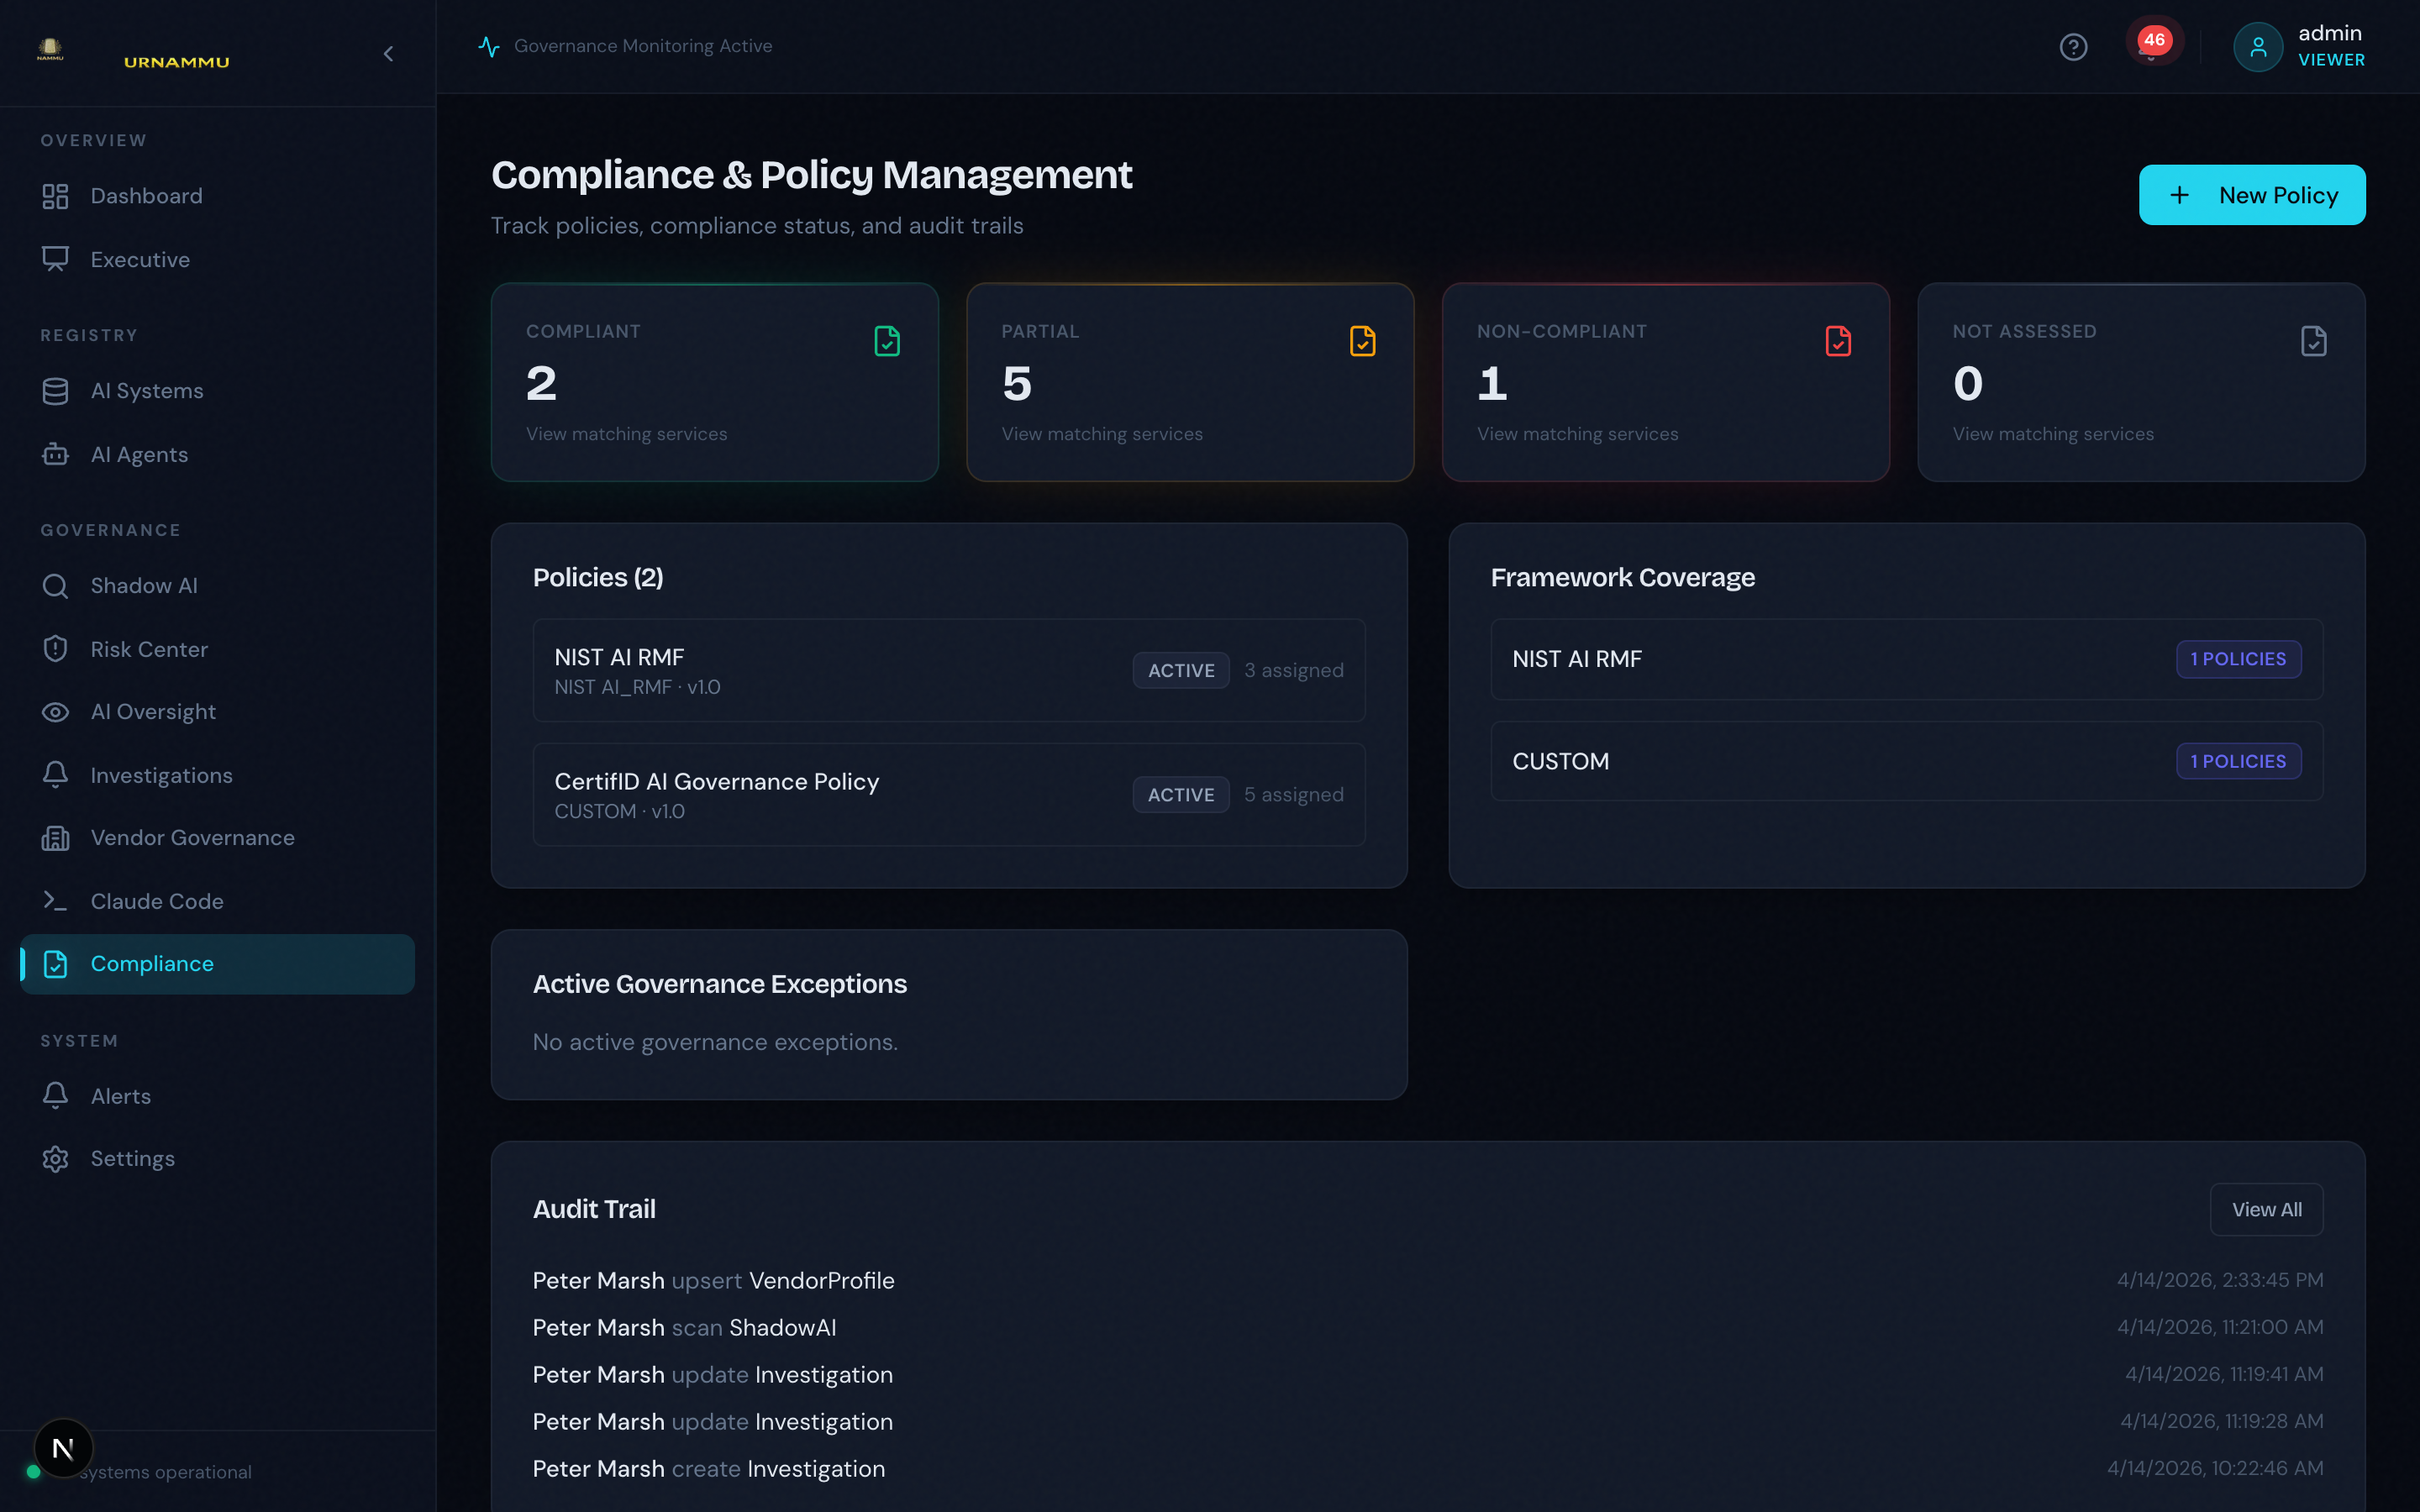Viewport: 2420px width, 1512px height.
Task: Click the N circle button at bottom left
Action: 64,1447
